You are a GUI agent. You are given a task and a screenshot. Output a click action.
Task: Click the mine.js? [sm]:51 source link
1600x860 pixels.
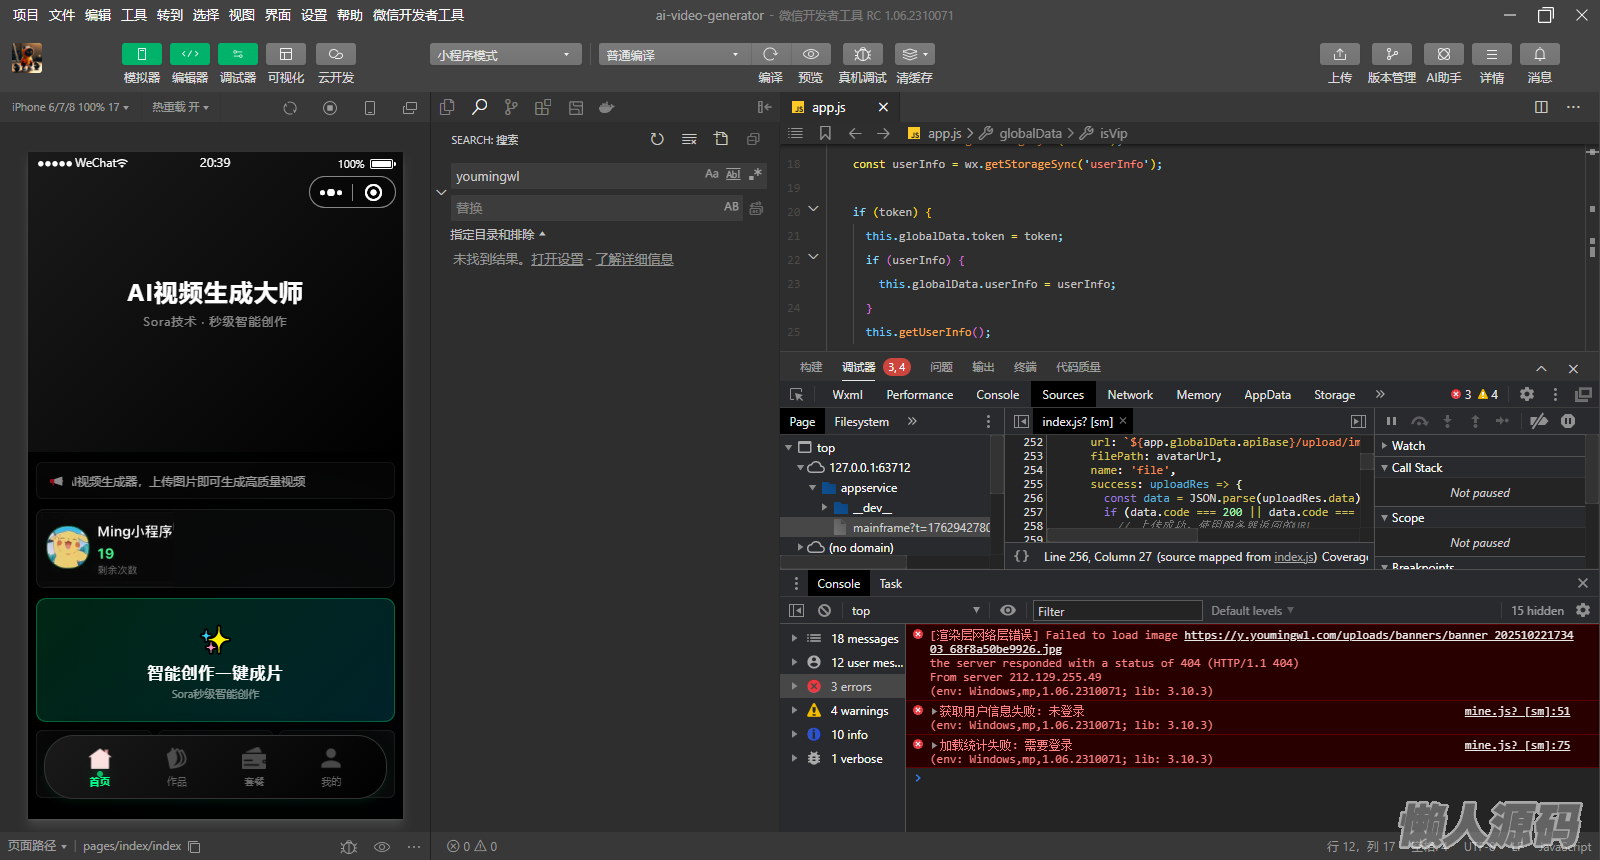point(1516,711)
